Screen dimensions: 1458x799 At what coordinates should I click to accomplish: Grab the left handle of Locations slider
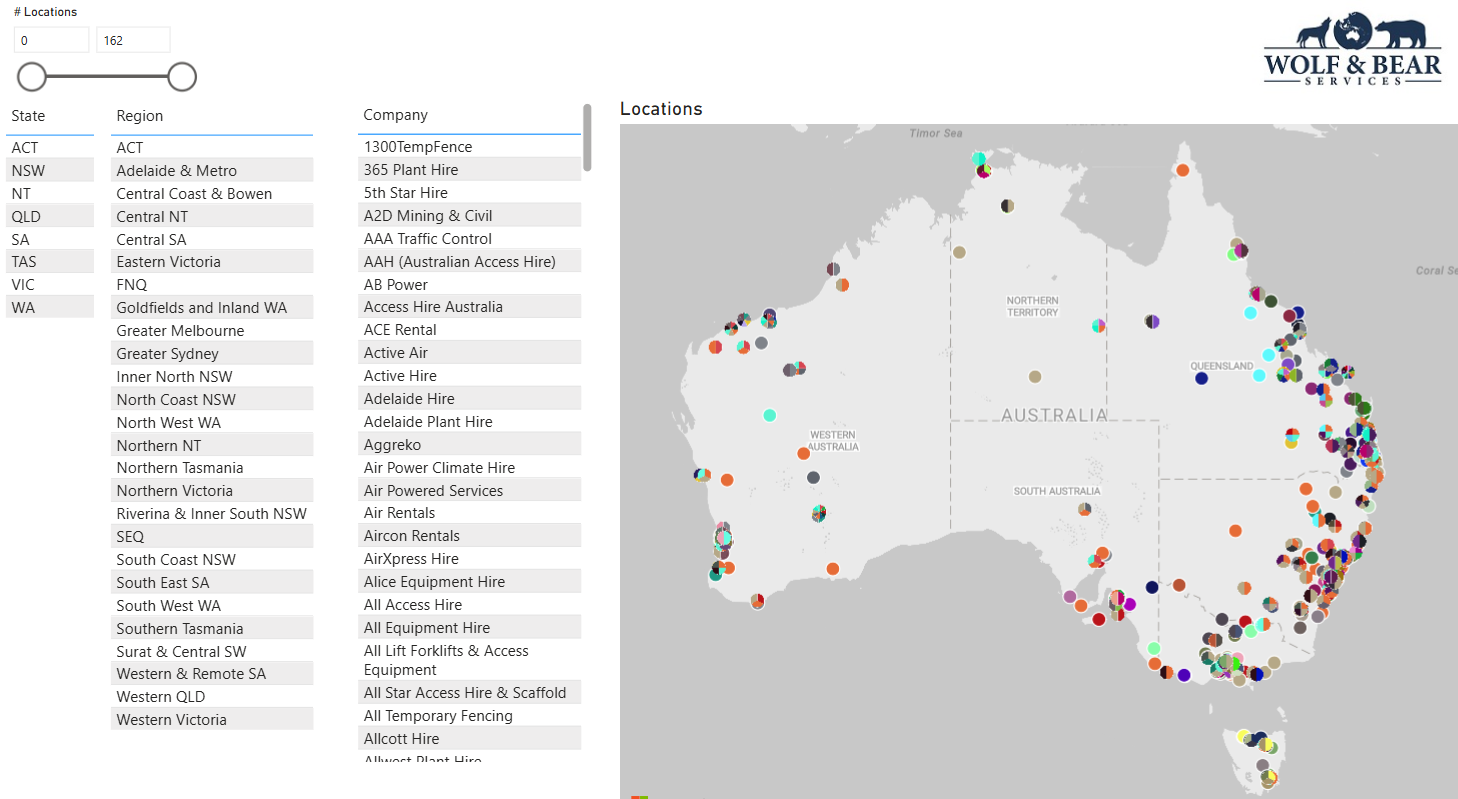tap(32, 77)
